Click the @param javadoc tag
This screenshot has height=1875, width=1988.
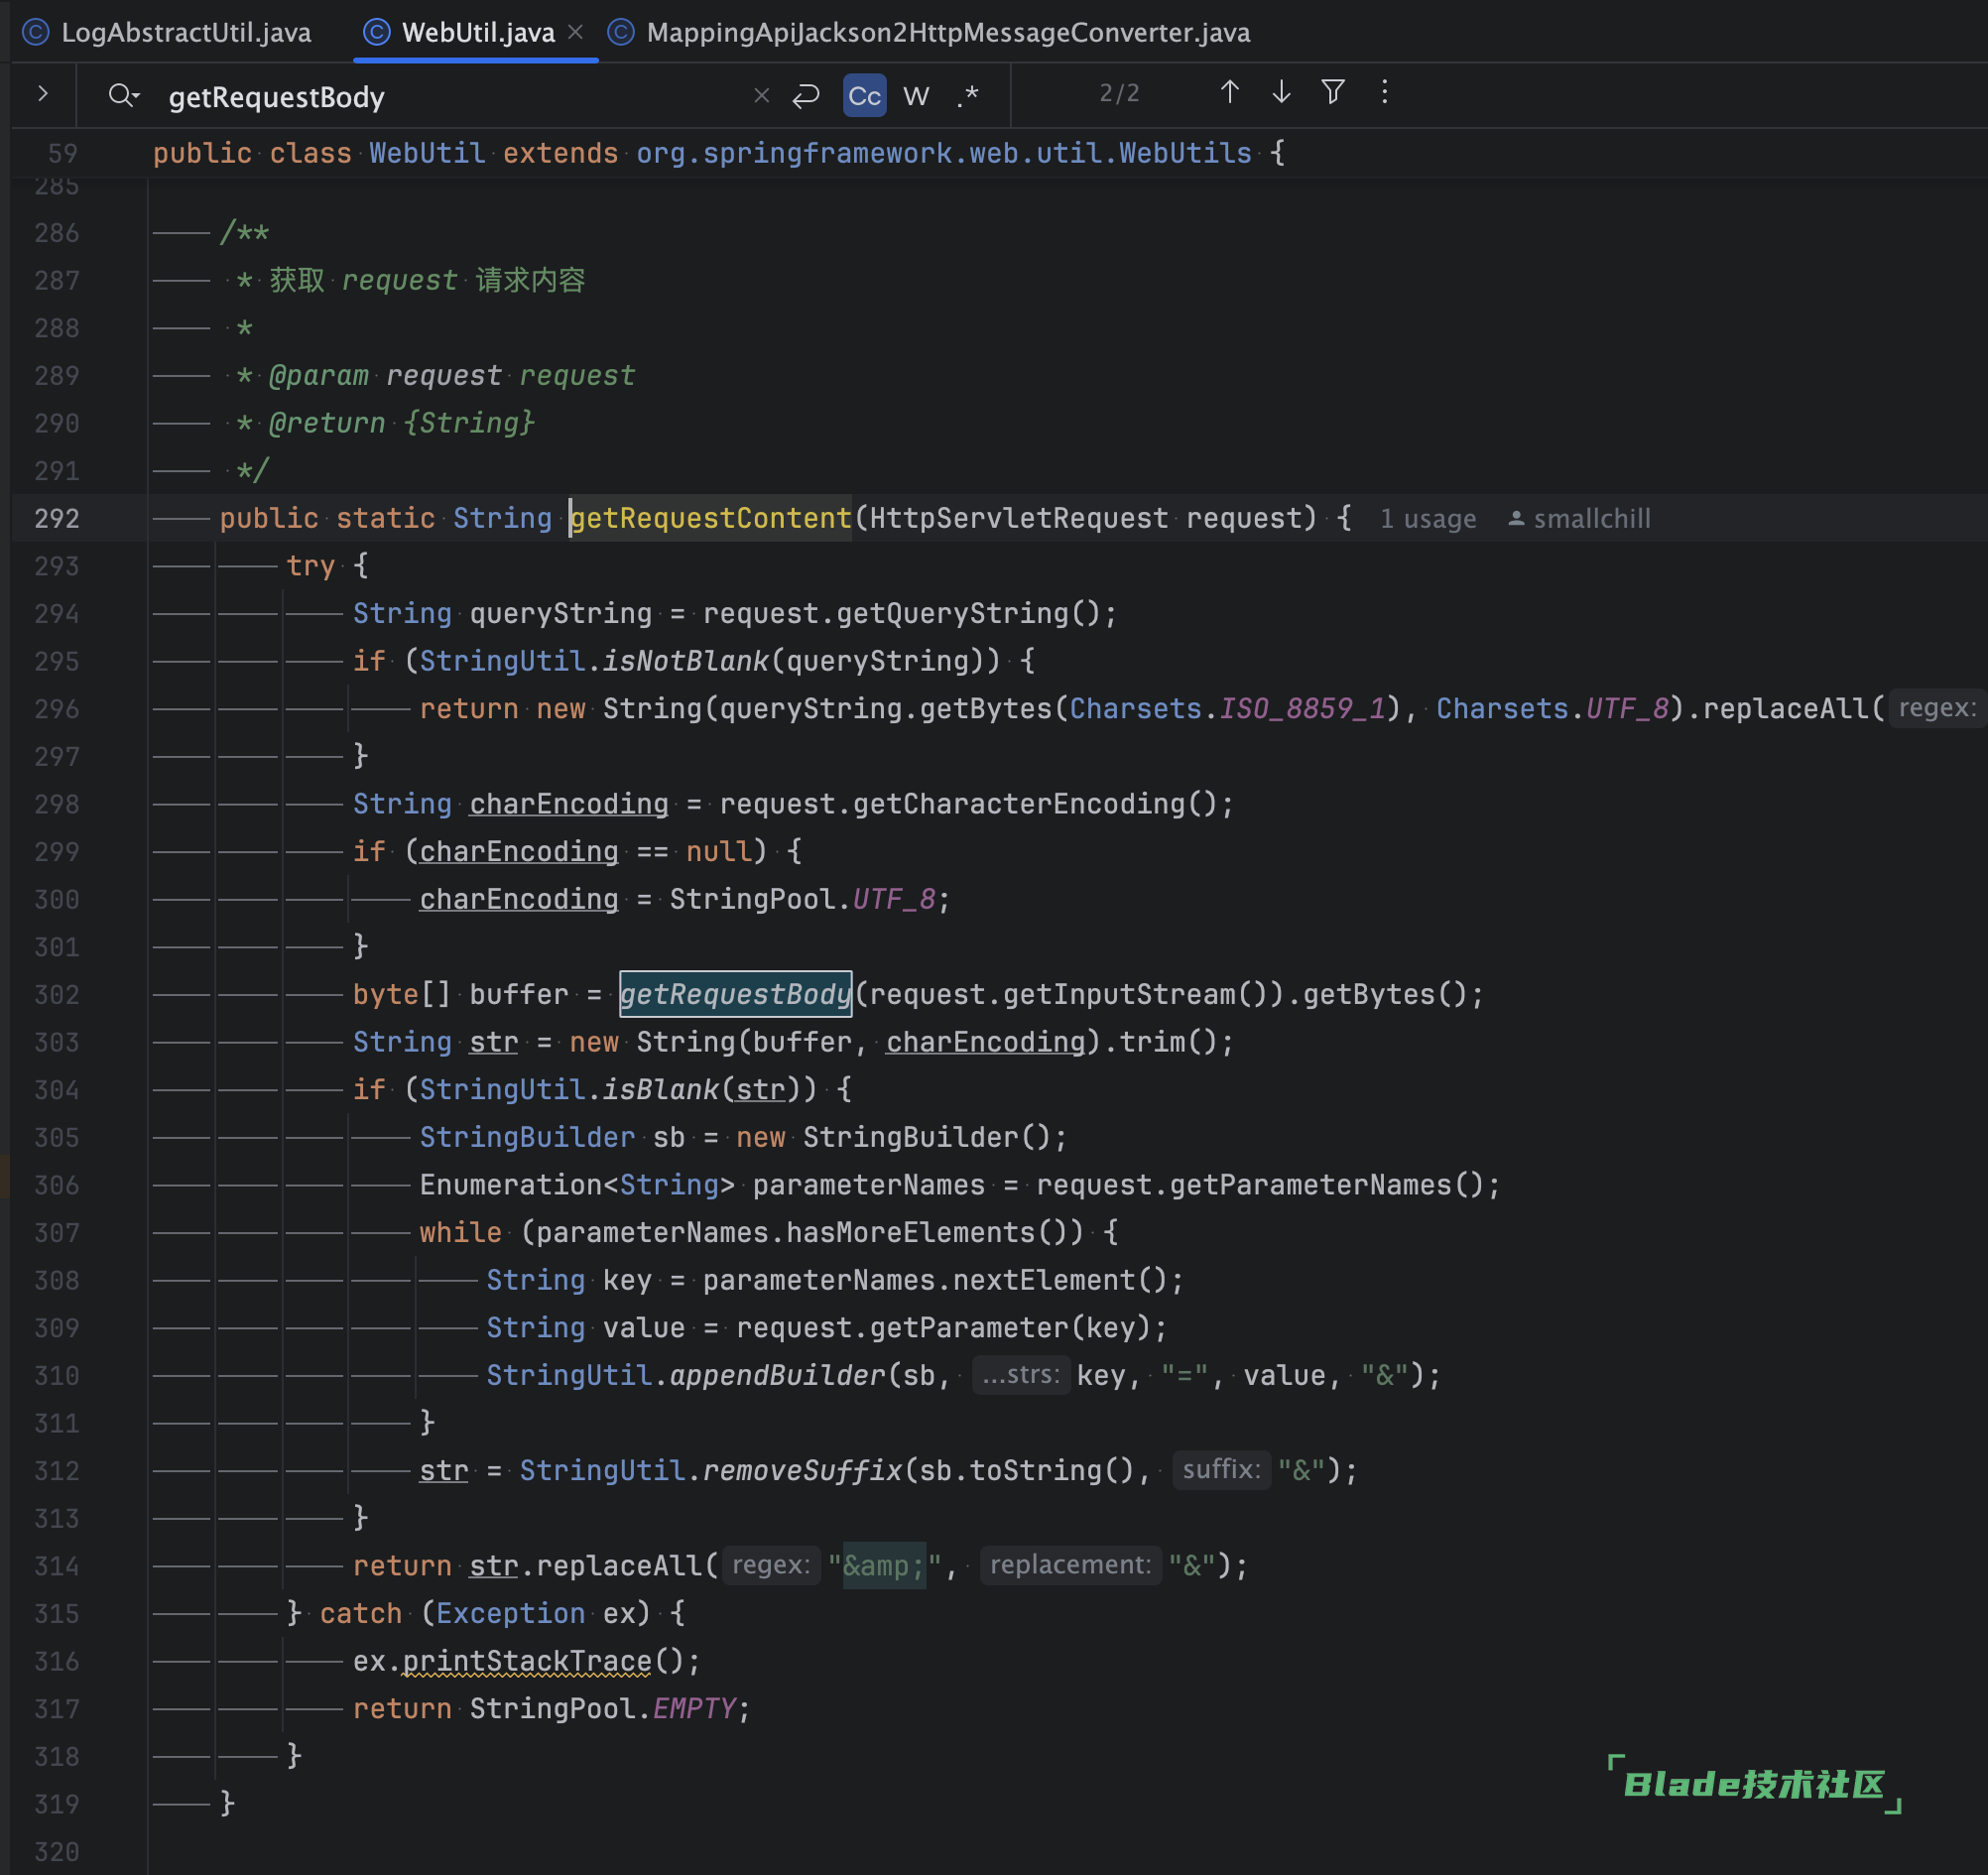319,375
